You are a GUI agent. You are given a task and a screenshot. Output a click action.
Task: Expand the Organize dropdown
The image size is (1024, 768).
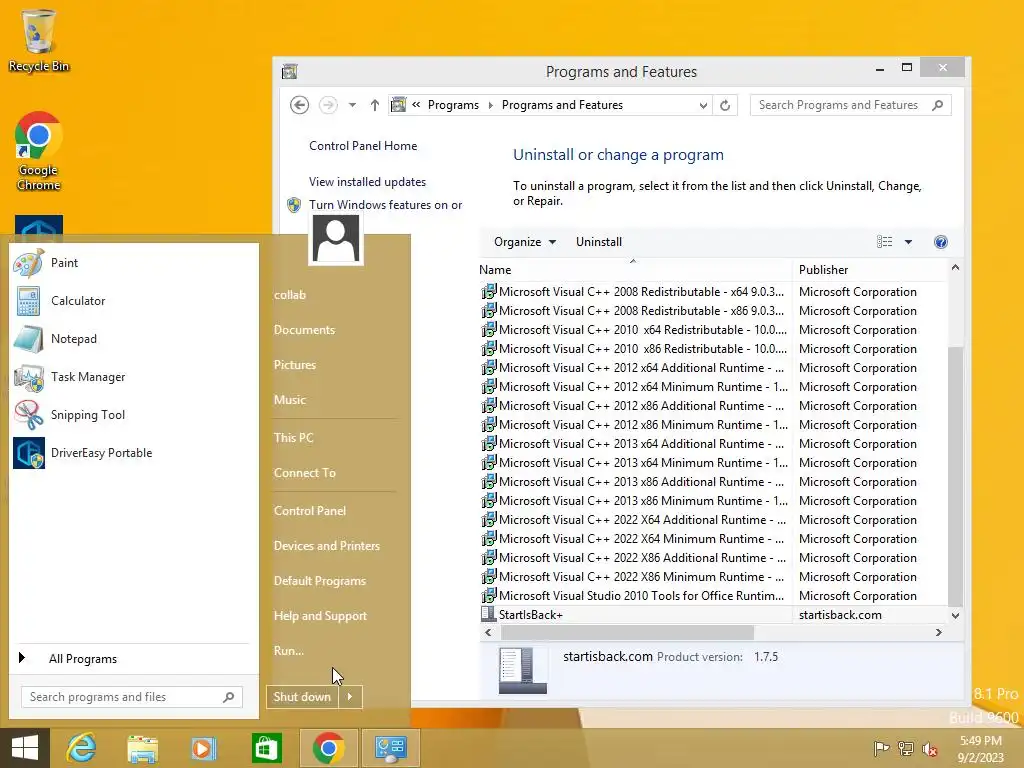(524, 242)
